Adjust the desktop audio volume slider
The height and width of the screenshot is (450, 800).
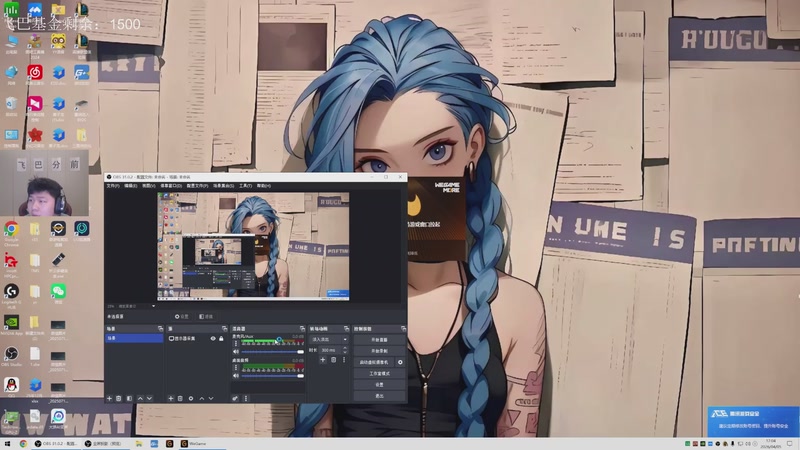coord(272,376)
